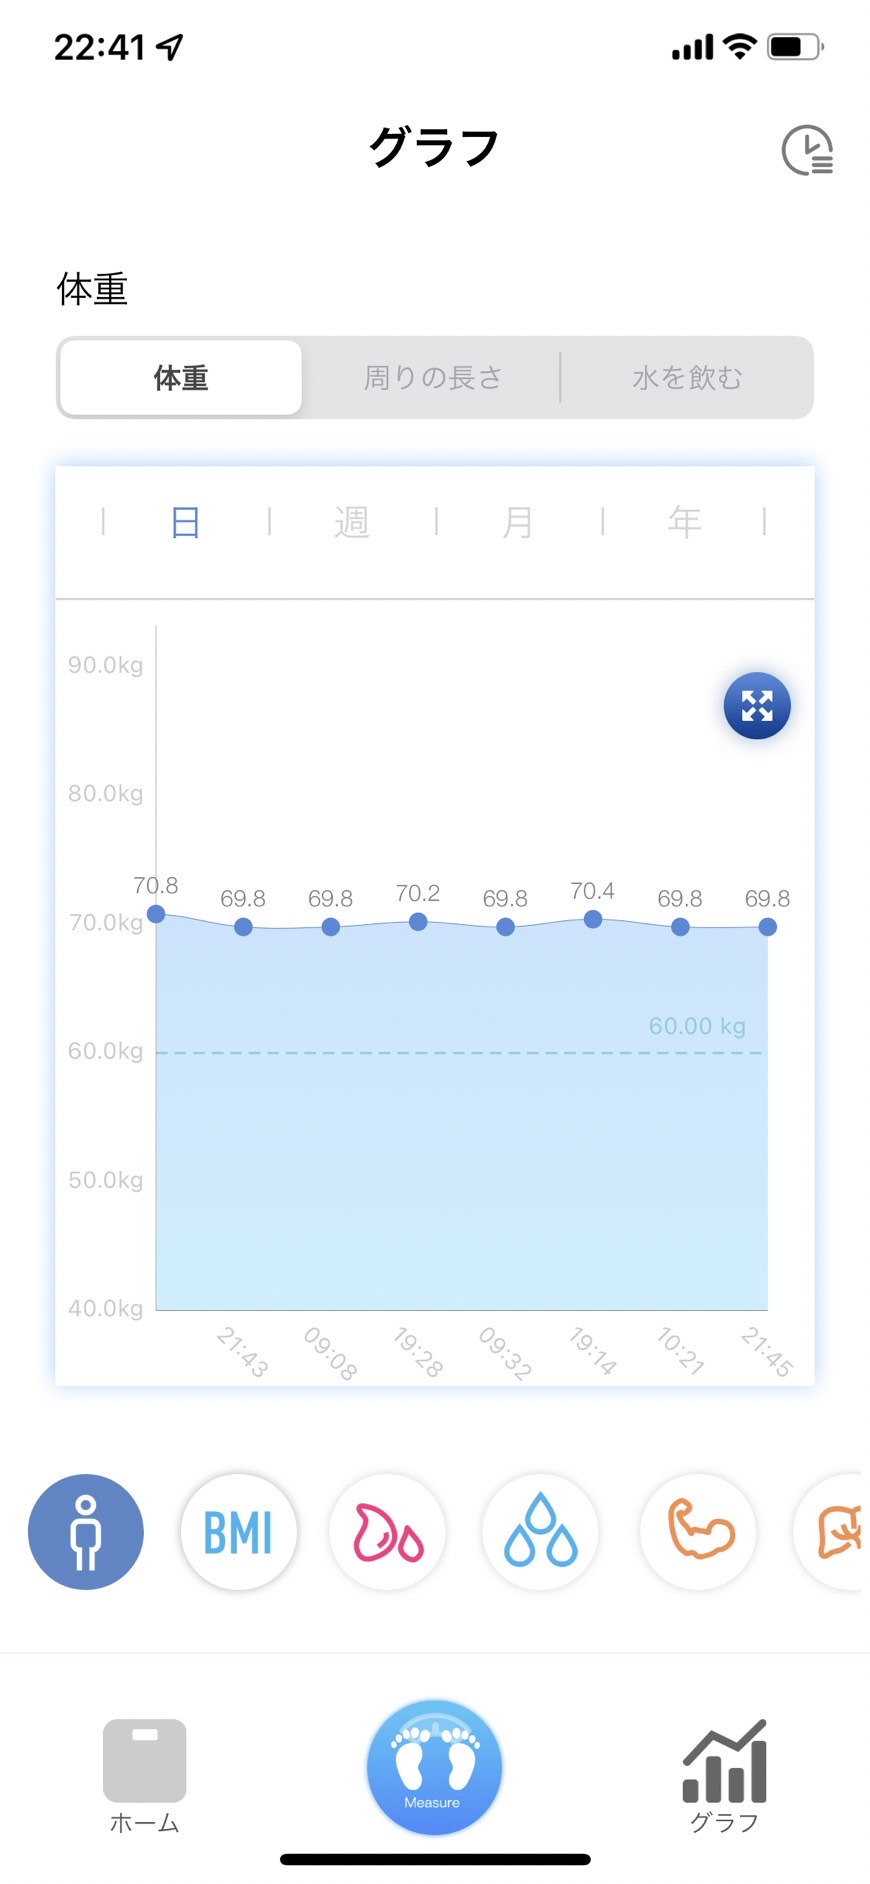Select the partially visible orange organ icon
Image resolution: width=870 pixels, height=1884 pixels.
point(828,1531)
